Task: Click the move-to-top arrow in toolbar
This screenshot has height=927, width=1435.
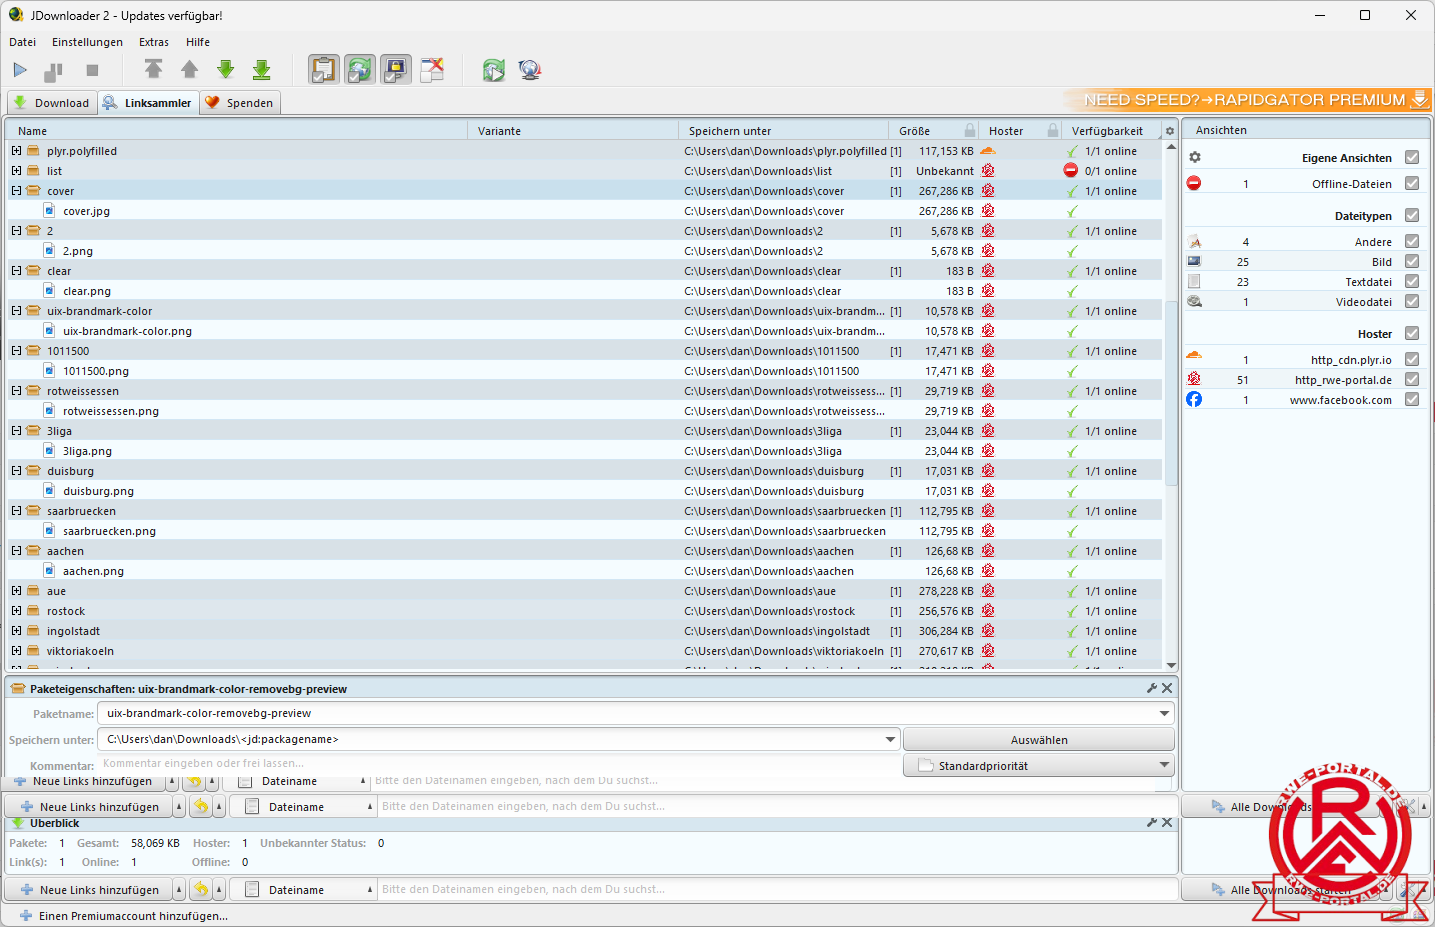Action: (153, 69)
